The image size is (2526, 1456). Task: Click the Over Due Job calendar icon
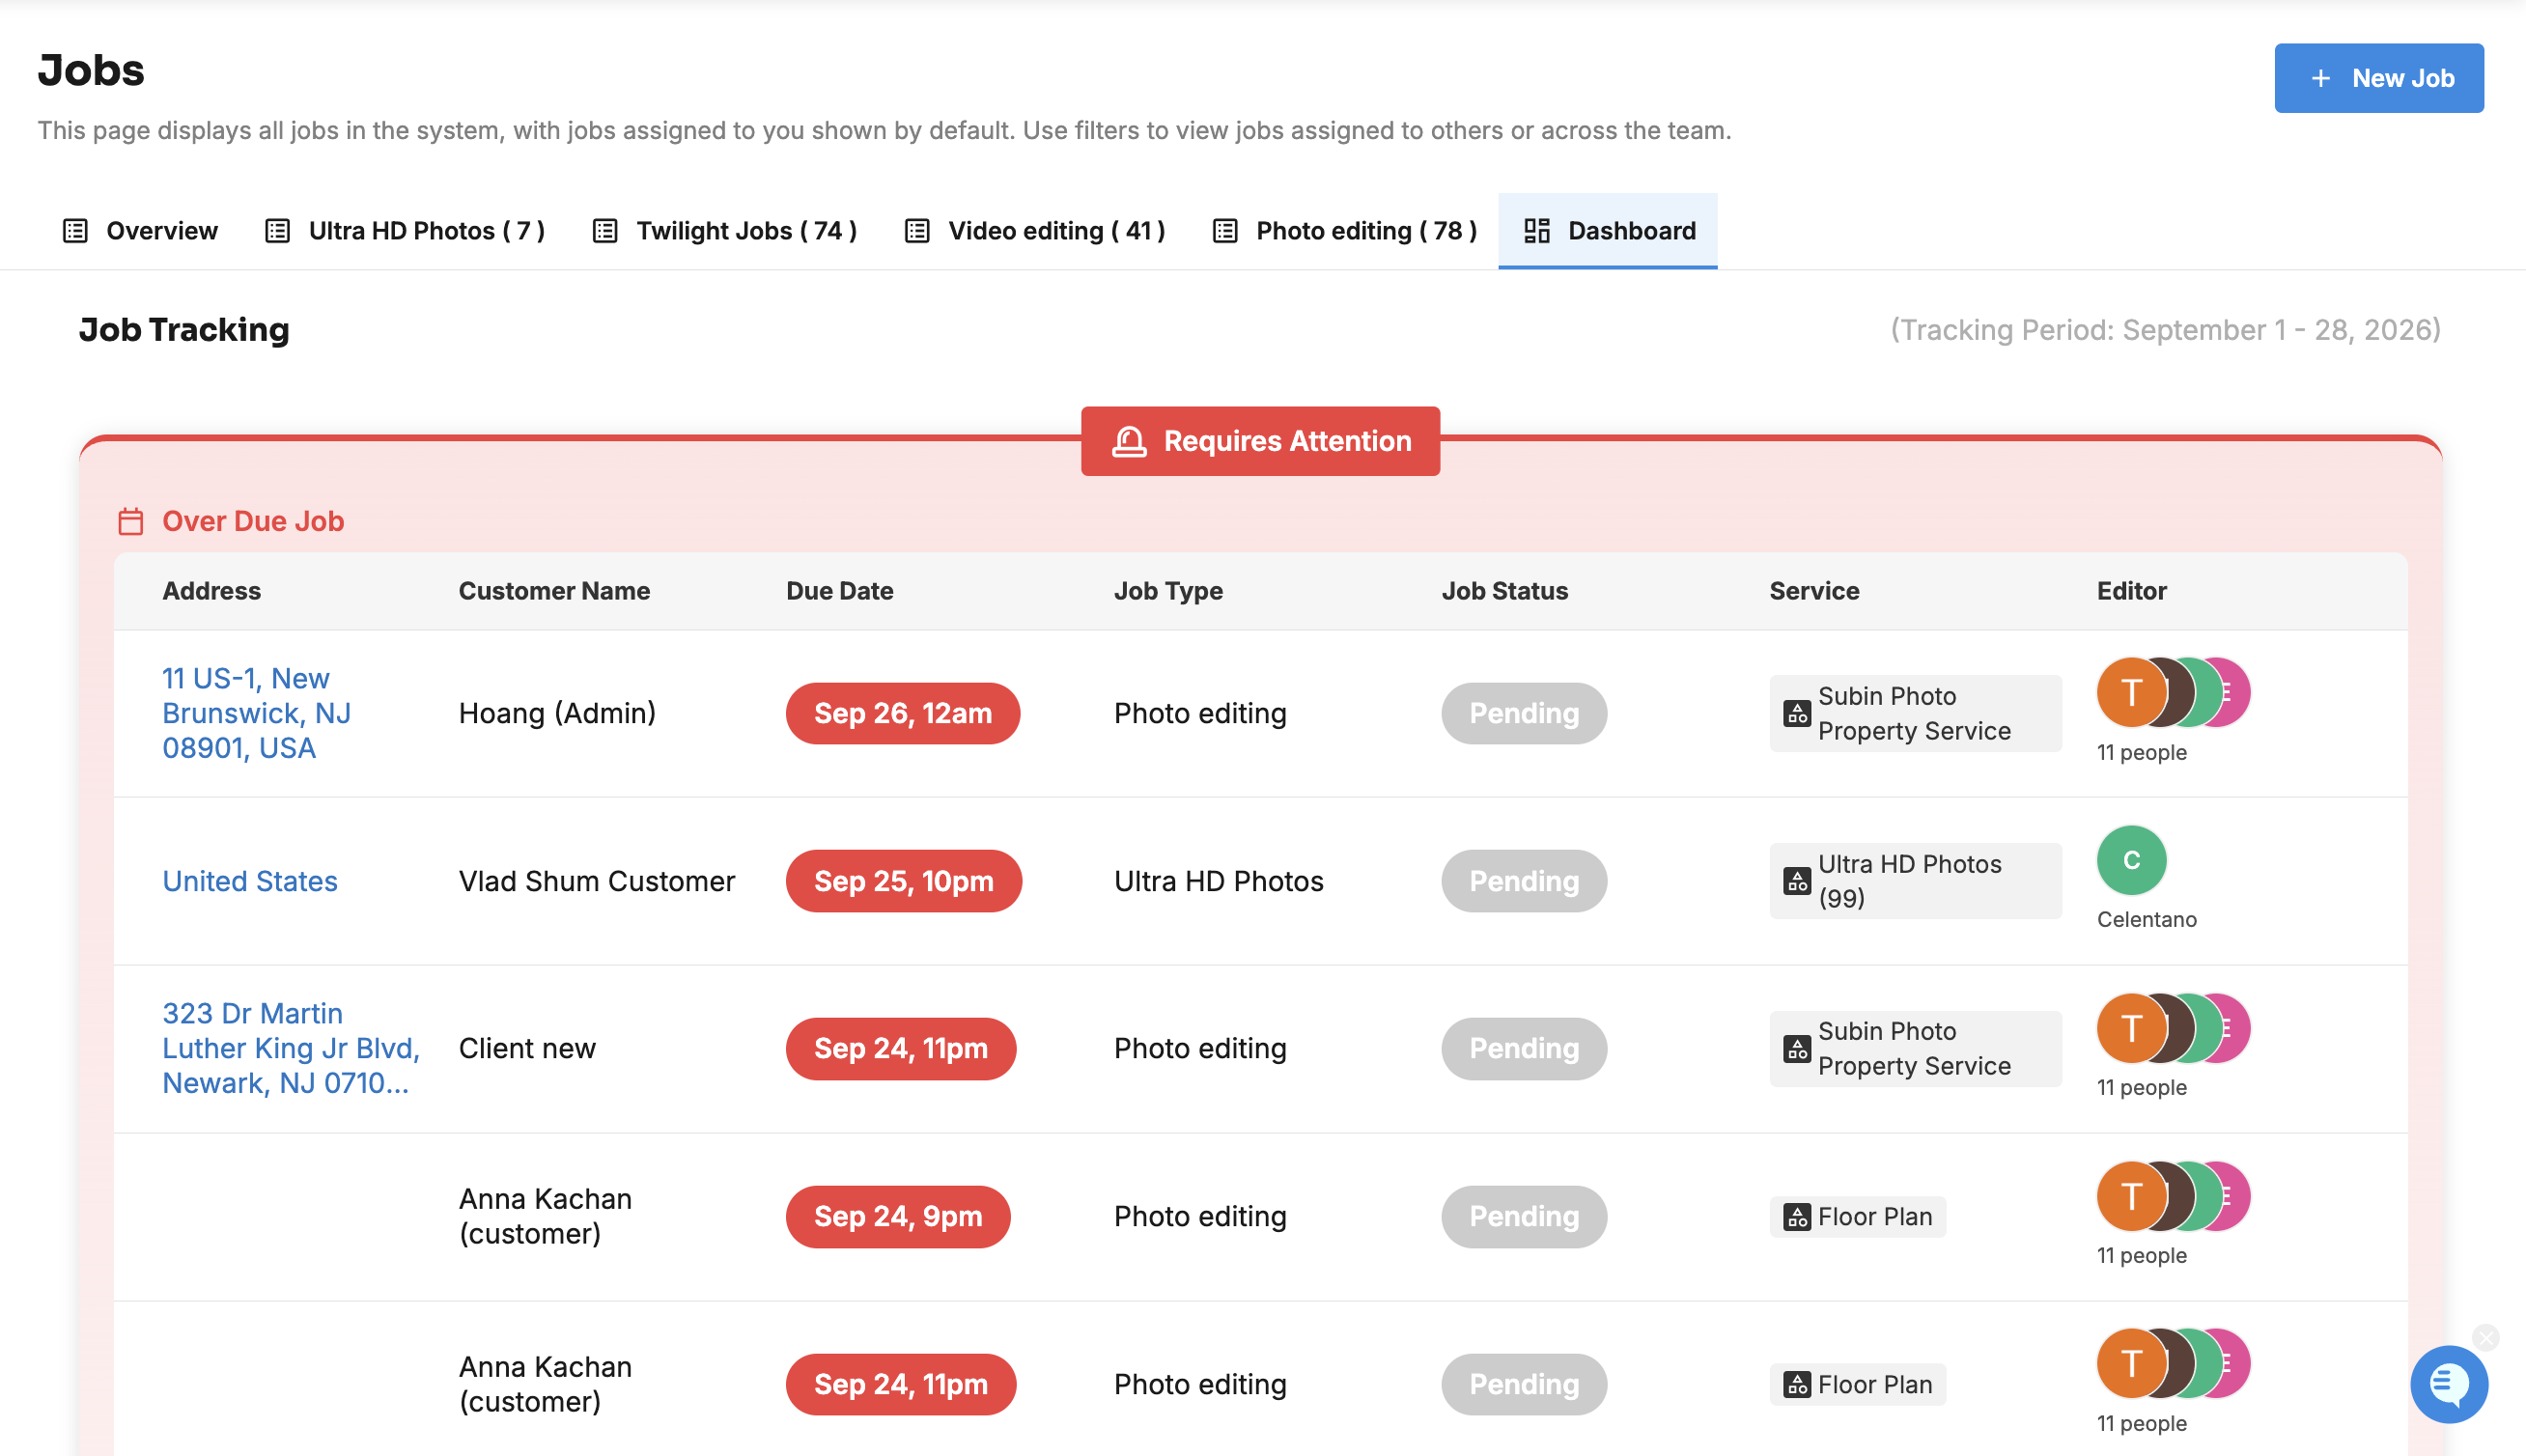click(x=131, y=521)
